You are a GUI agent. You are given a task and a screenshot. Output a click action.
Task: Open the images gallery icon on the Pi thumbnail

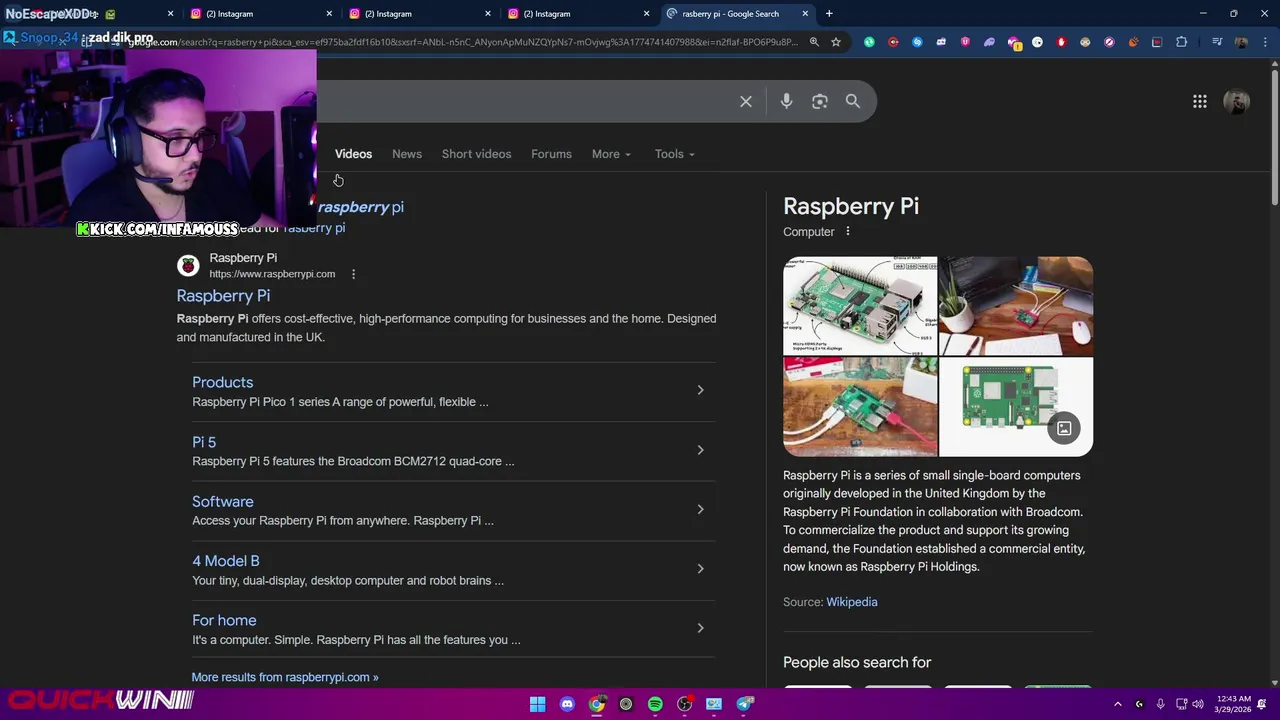click(x=1064, y=429)
